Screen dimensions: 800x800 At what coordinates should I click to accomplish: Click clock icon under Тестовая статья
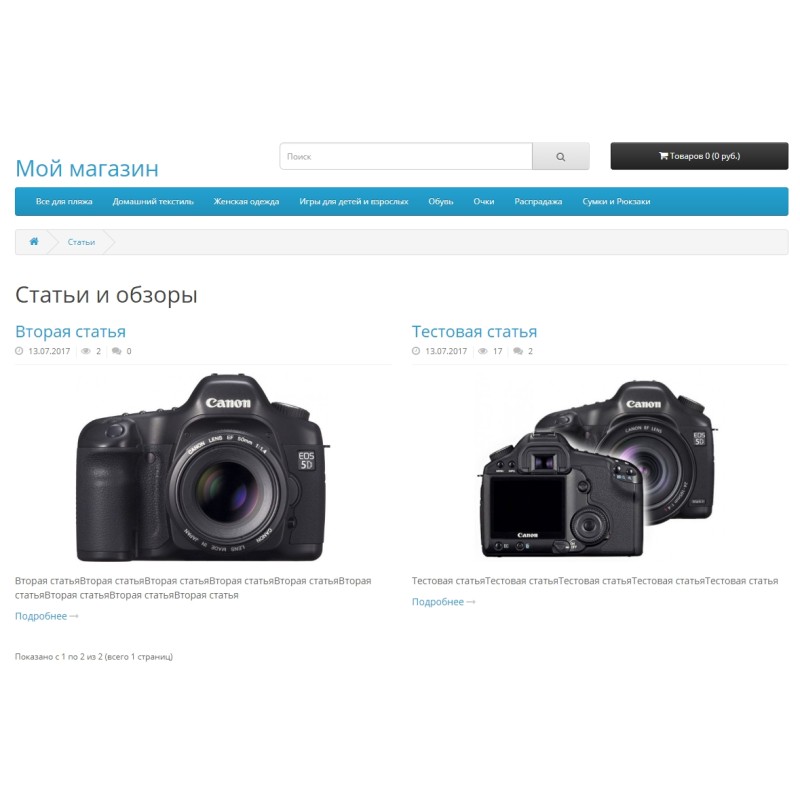(416, 351)
